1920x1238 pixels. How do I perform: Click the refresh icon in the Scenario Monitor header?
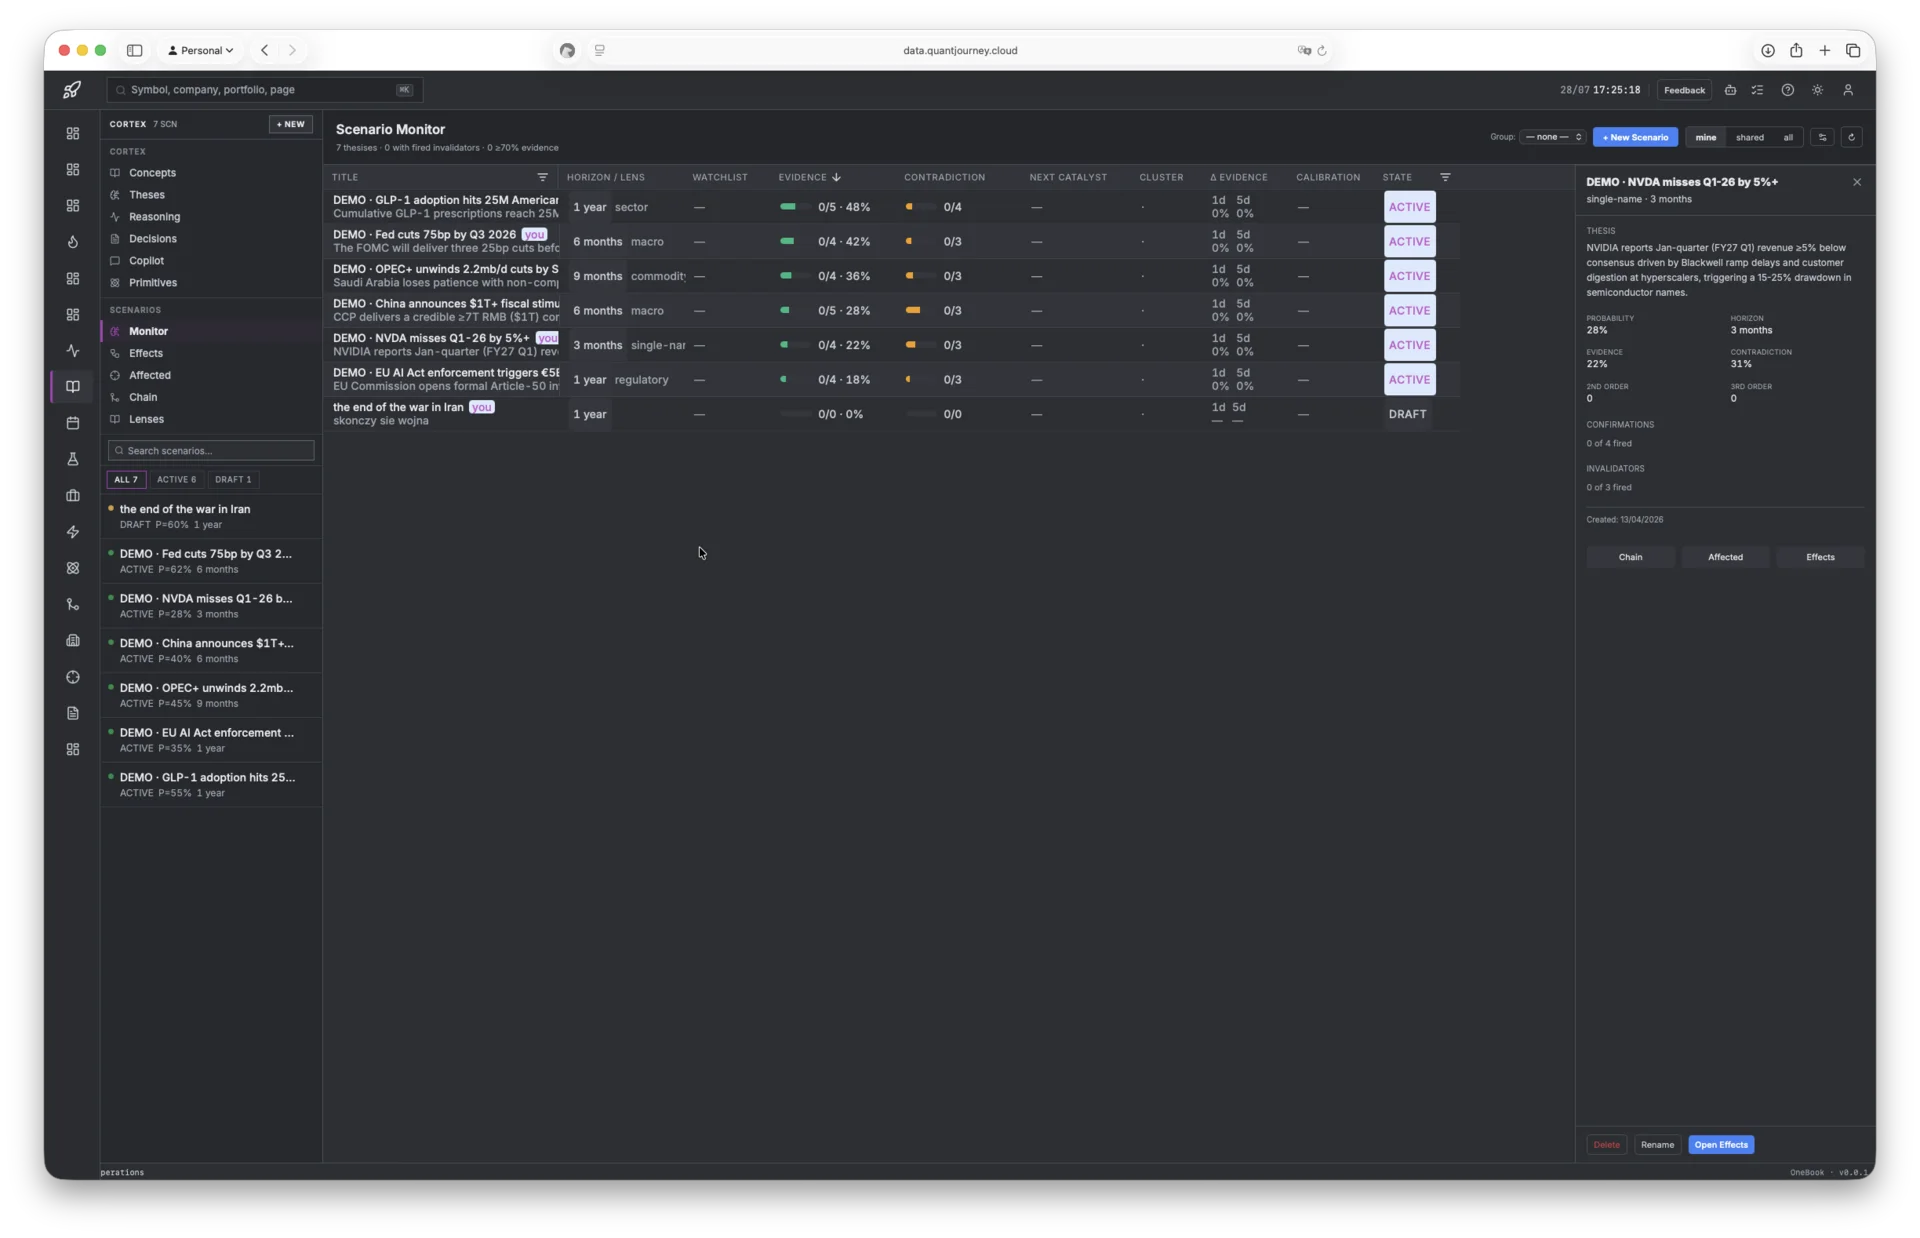(x=1851, y=137)
